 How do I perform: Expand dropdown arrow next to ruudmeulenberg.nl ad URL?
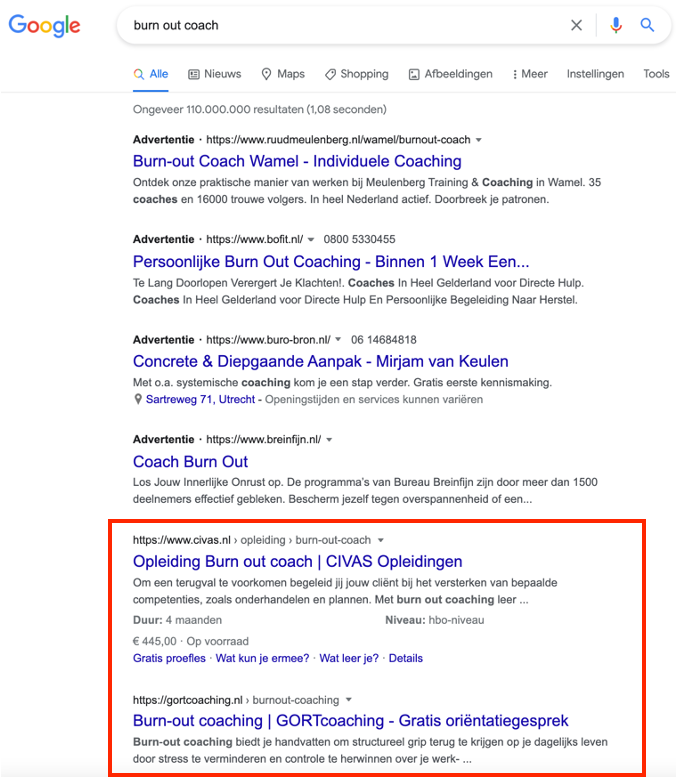point(478,140)
